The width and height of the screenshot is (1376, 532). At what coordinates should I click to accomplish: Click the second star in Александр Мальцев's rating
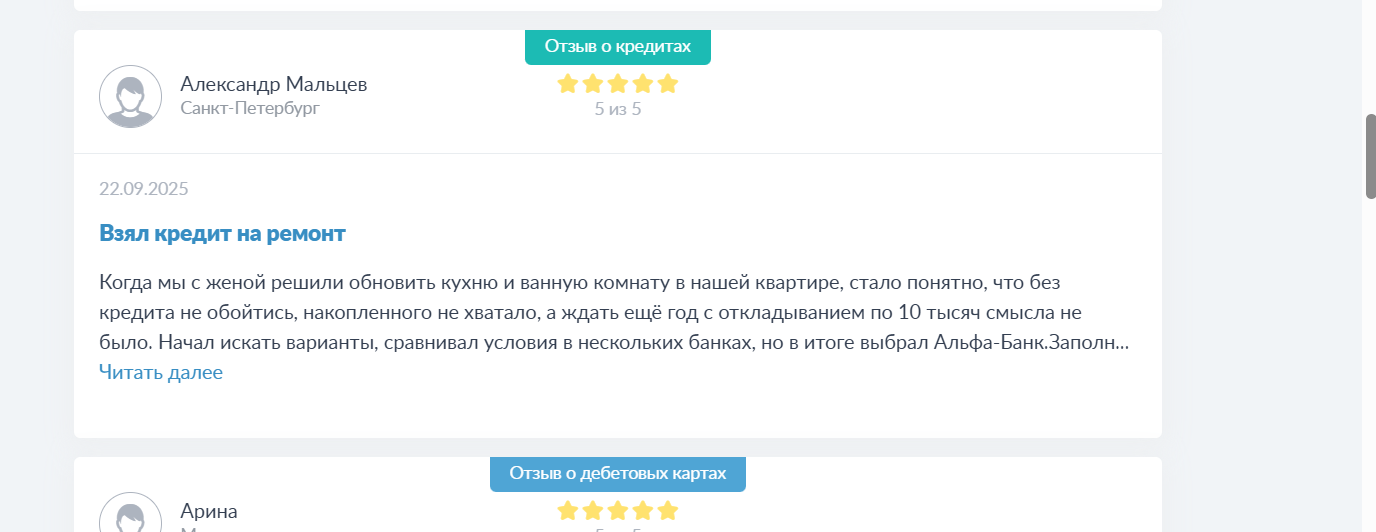tap(593, 84)
